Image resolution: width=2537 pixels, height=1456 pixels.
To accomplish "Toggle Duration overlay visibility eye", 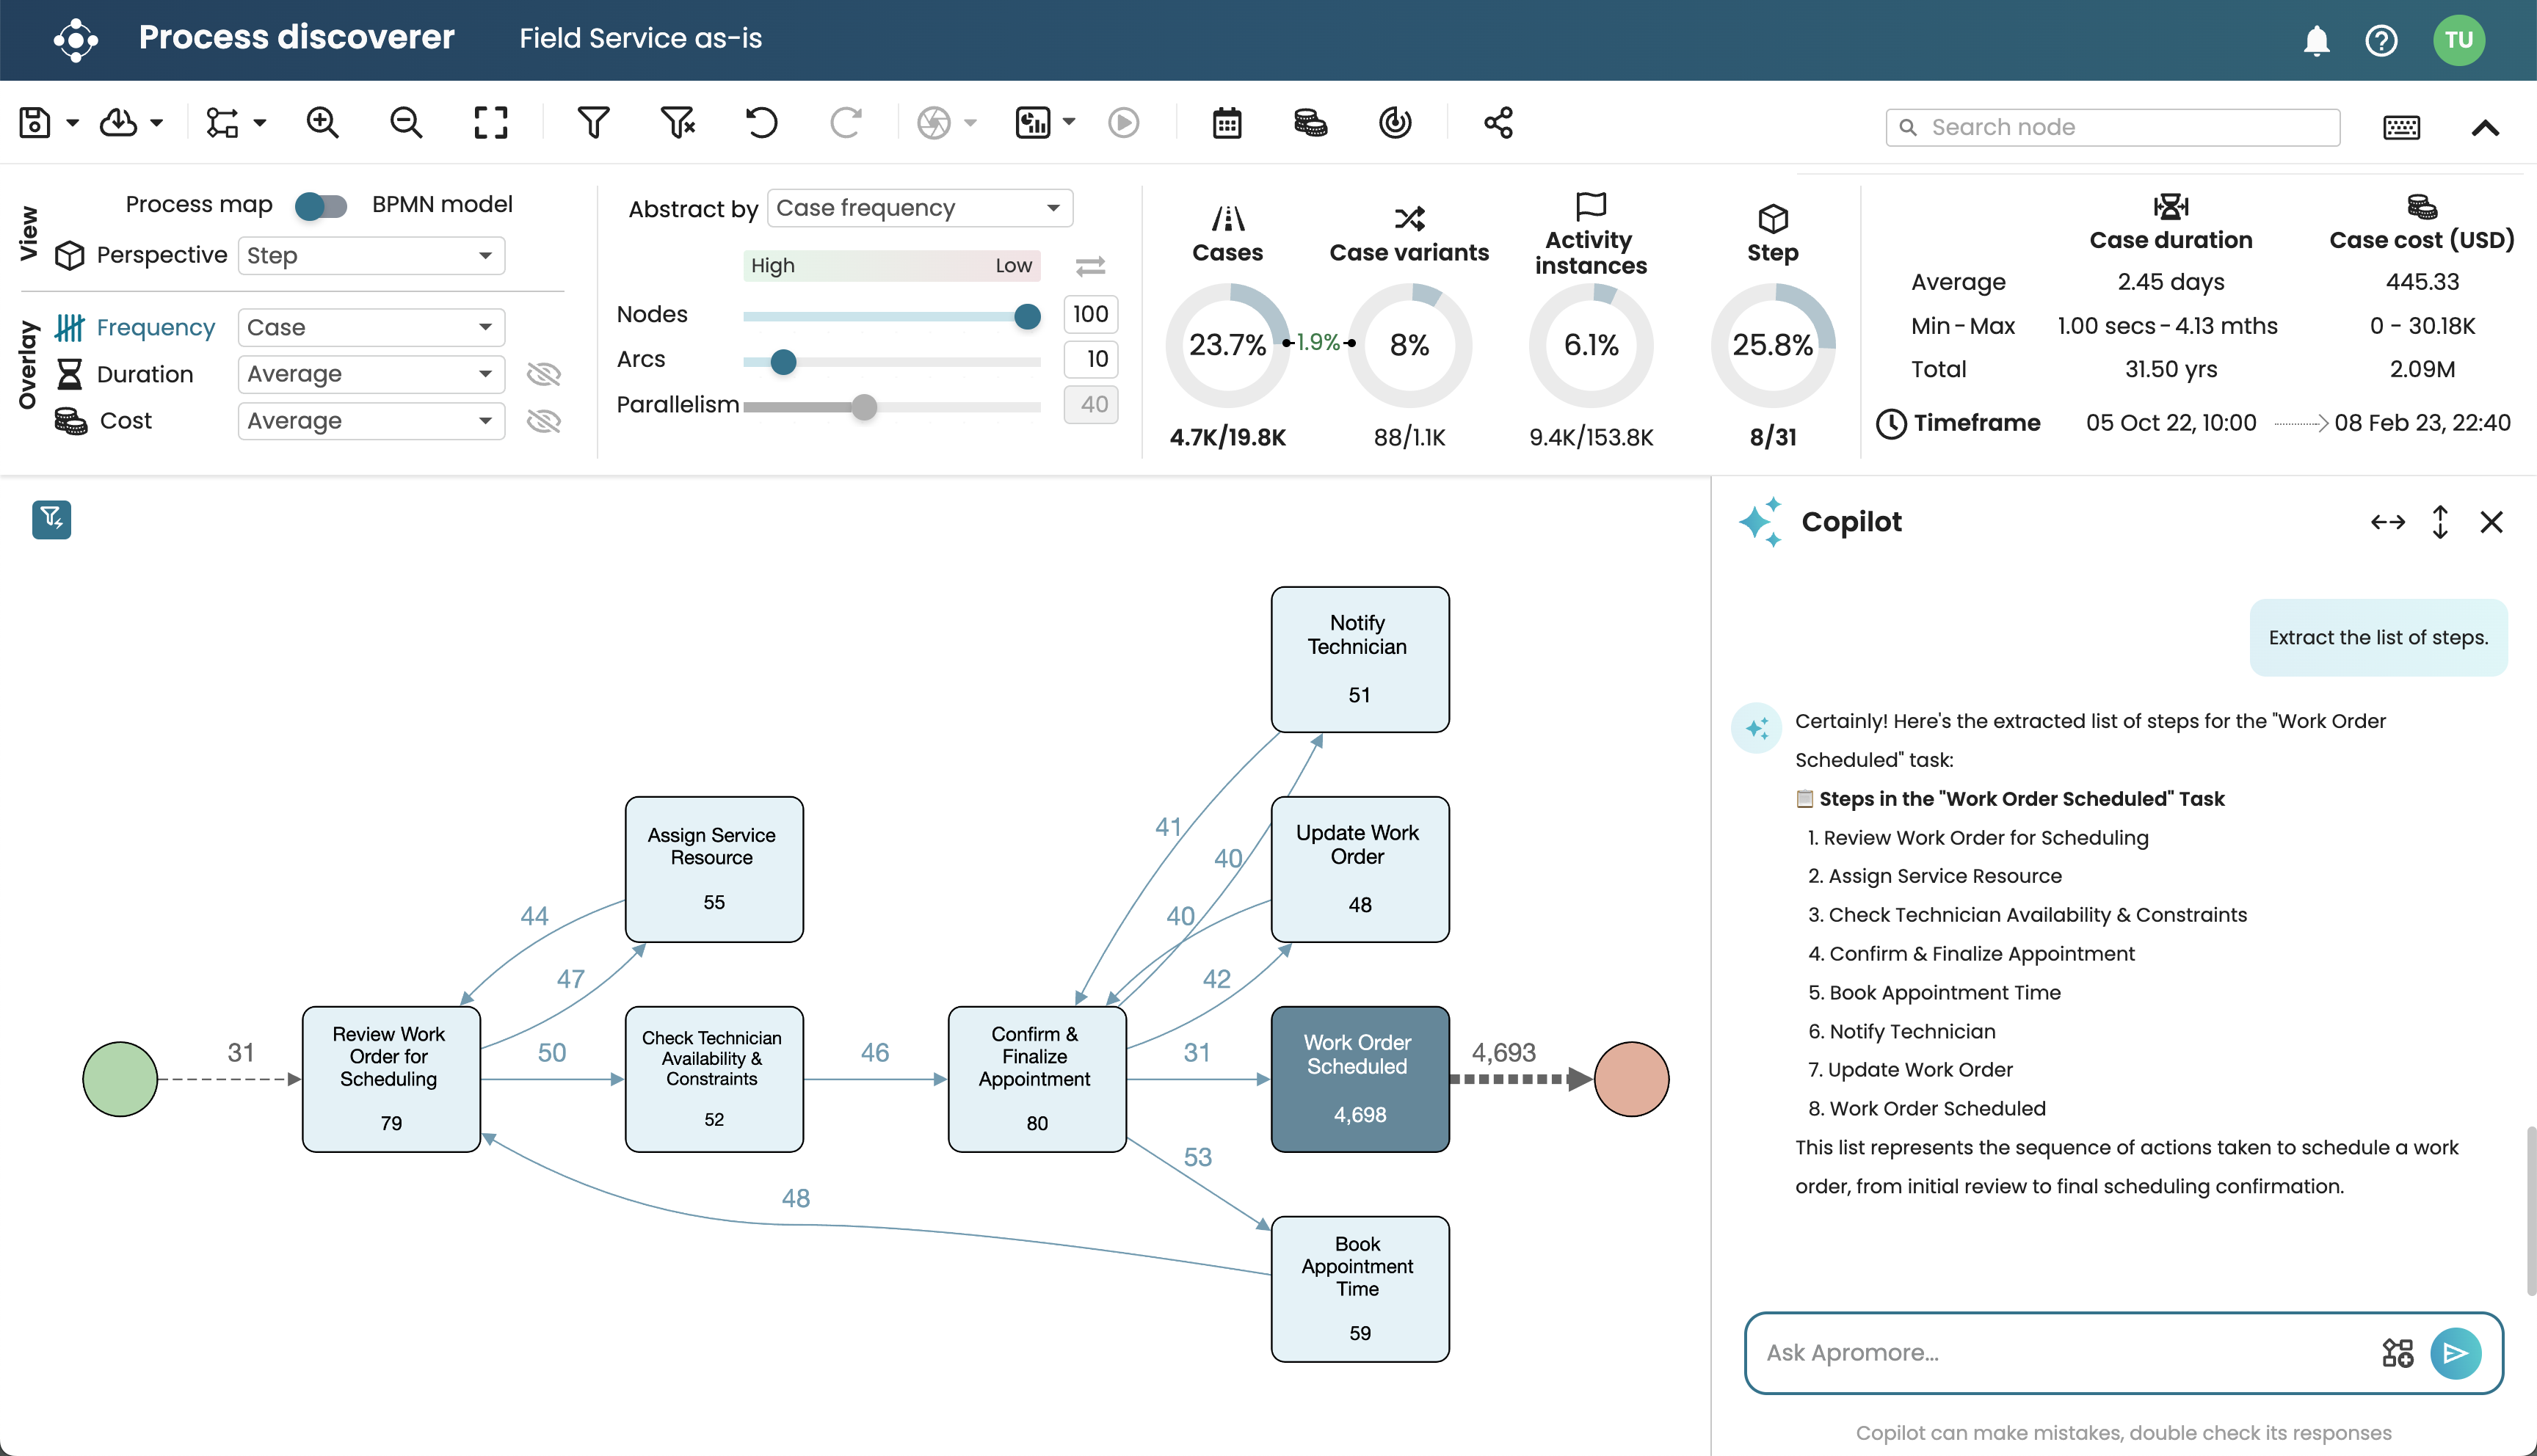I will tap(543, 374).
